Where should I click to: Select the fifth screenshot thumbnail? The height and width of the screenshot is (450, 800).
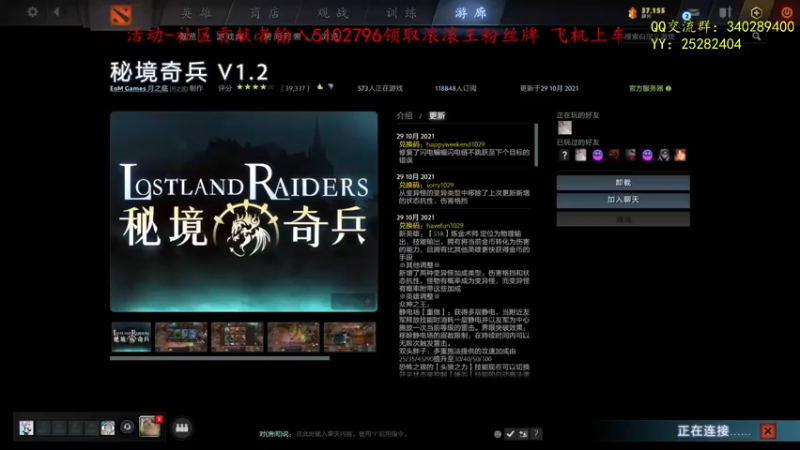(x=349, y=337)
